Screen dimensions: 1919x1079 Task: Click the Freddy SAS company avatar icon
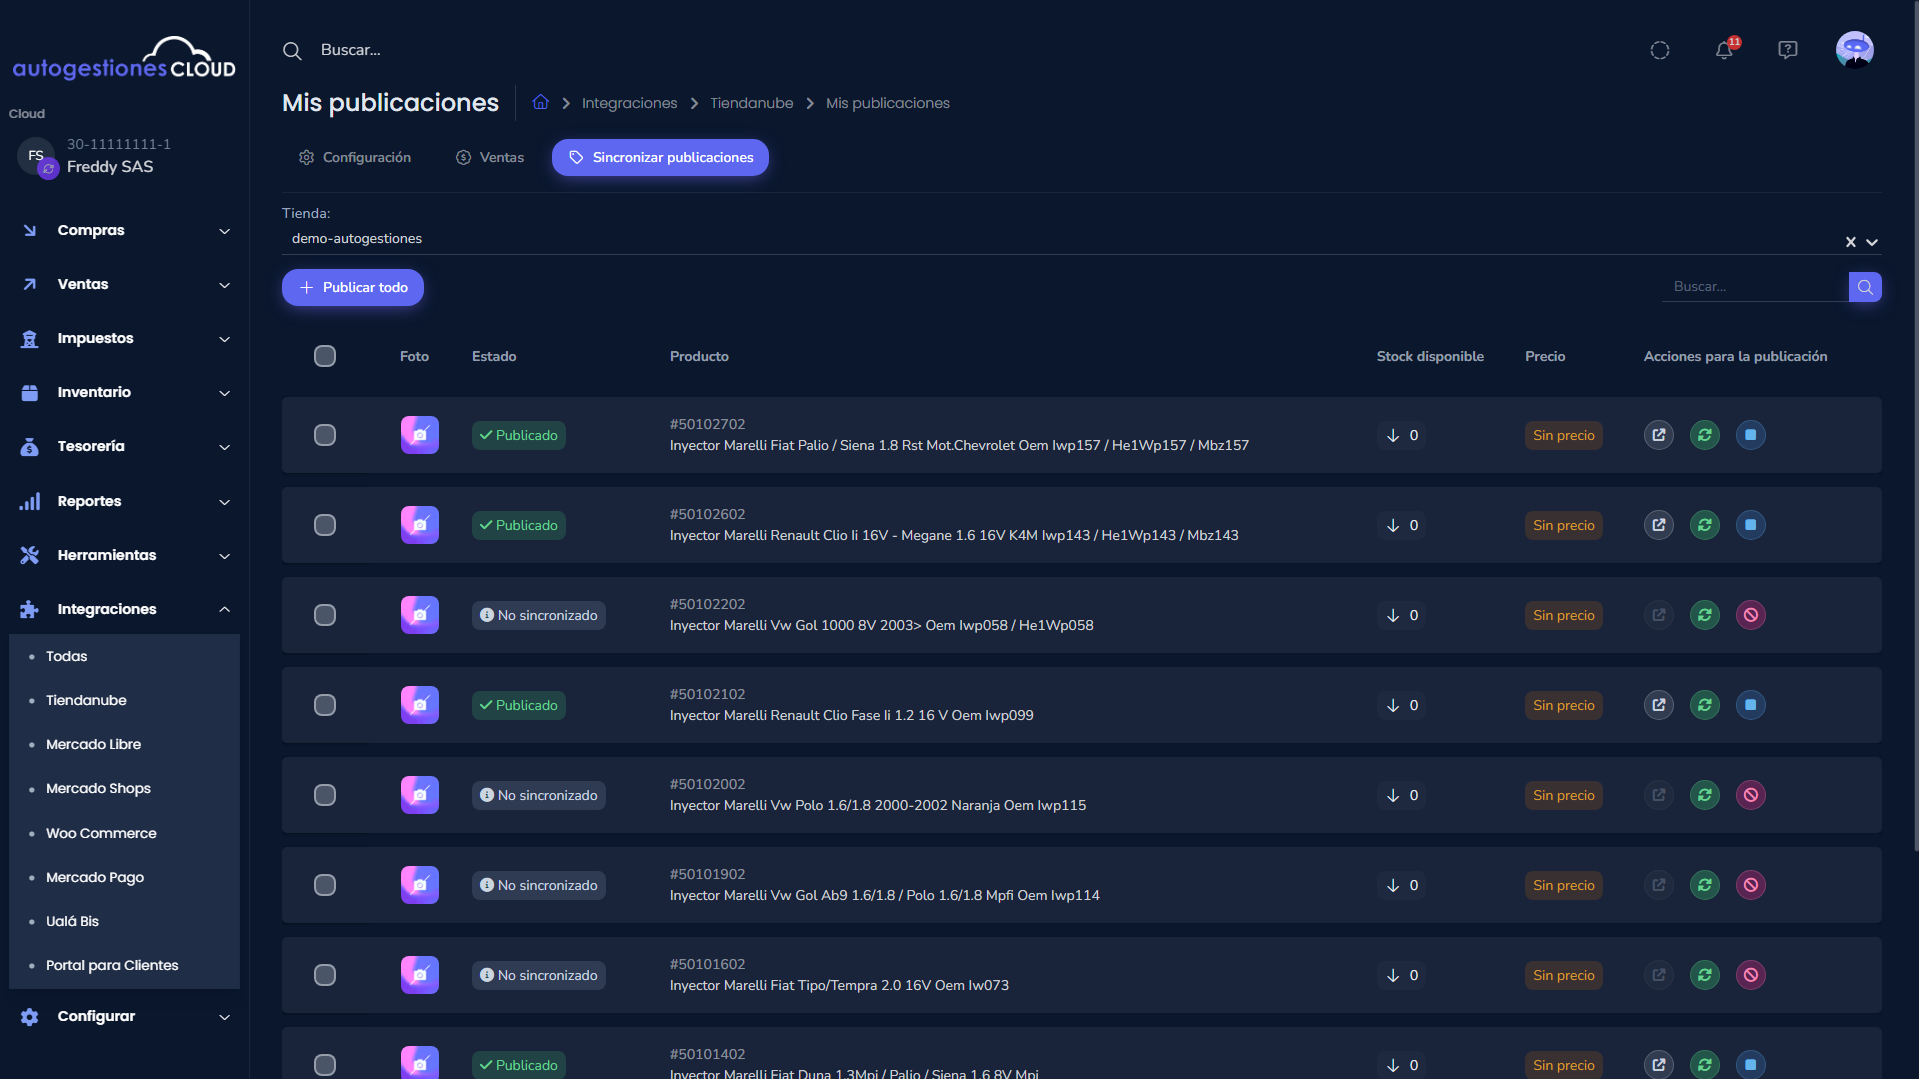[x=36, y=156]
